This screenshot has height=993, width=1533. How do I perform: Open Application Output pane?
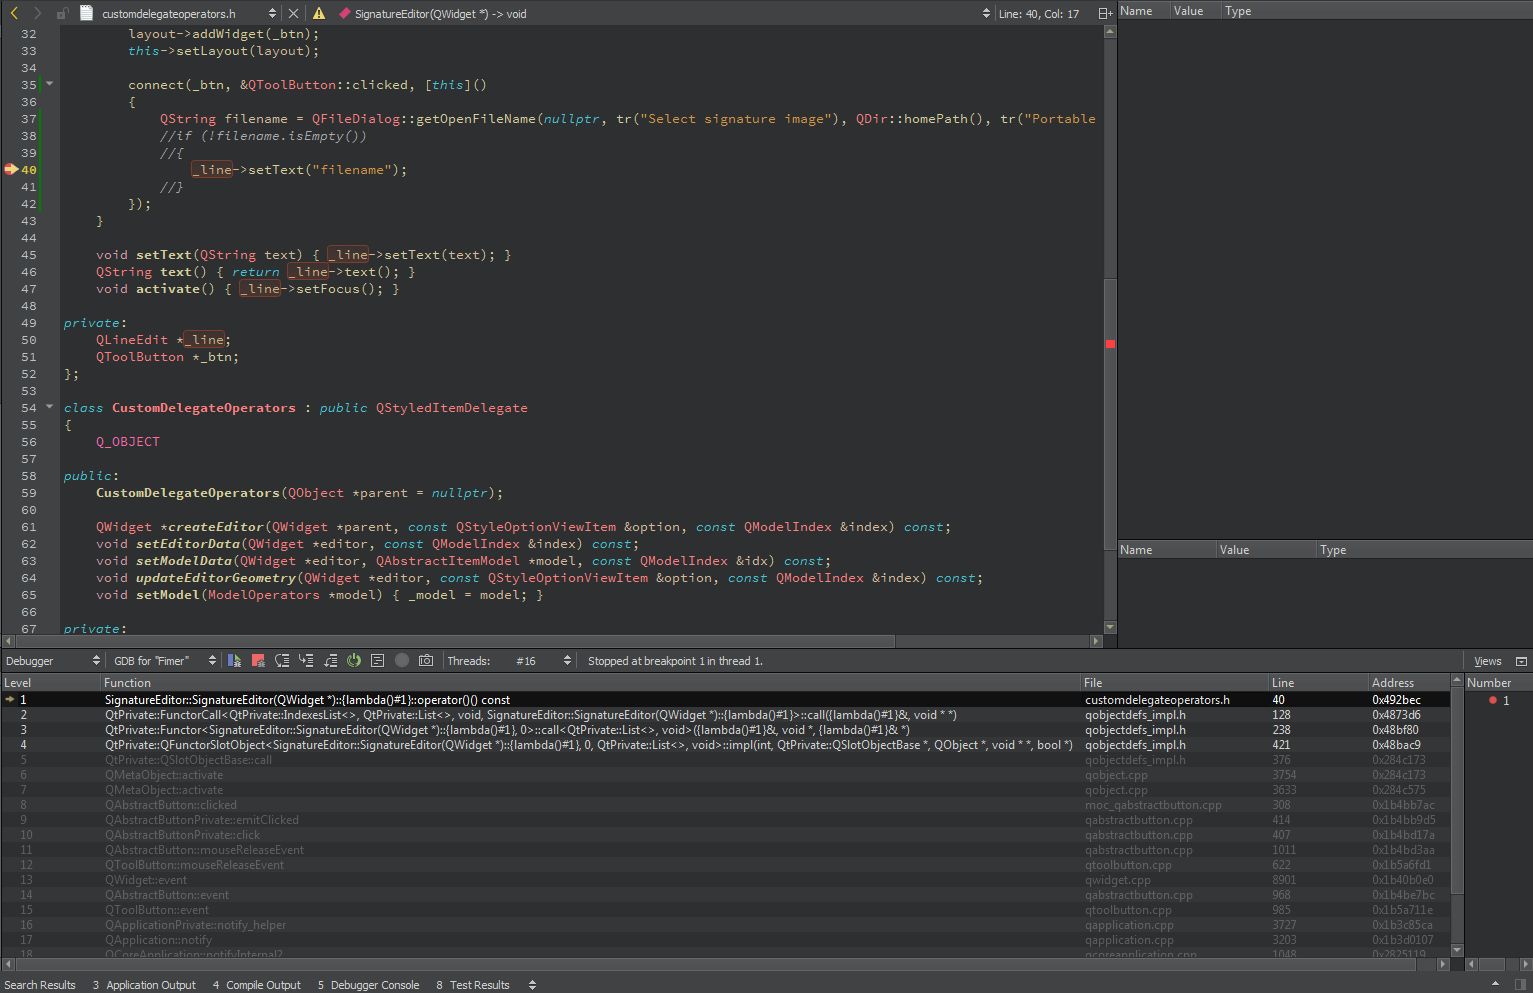[144, 985]
